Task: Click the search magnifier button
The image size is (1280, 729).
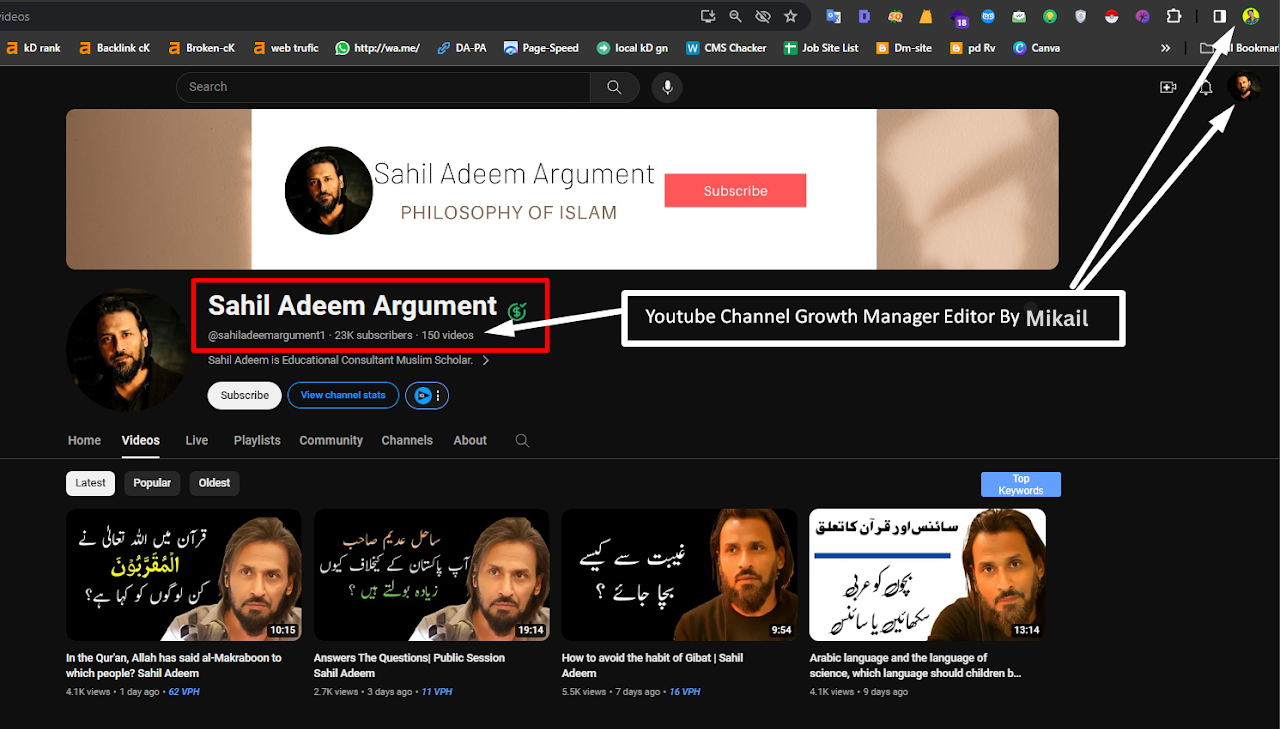Action: click(x=614, y=87)
